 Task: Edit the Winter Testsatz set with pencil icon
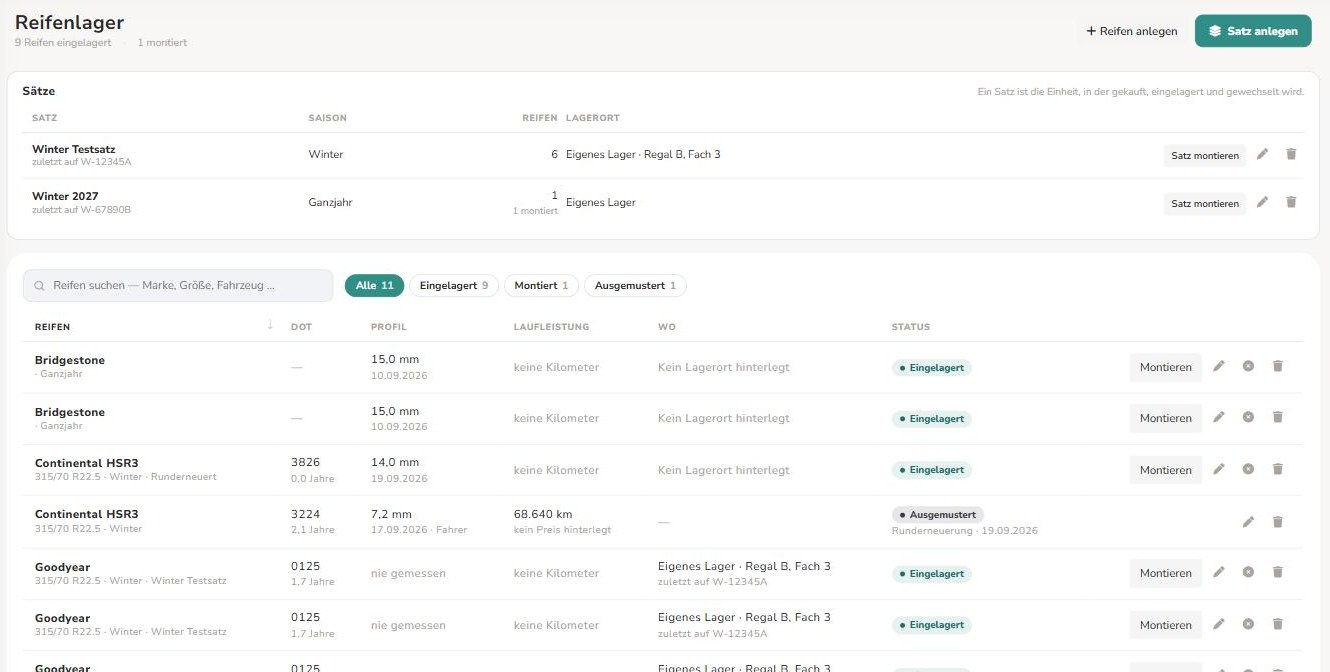coord(1262,154)
